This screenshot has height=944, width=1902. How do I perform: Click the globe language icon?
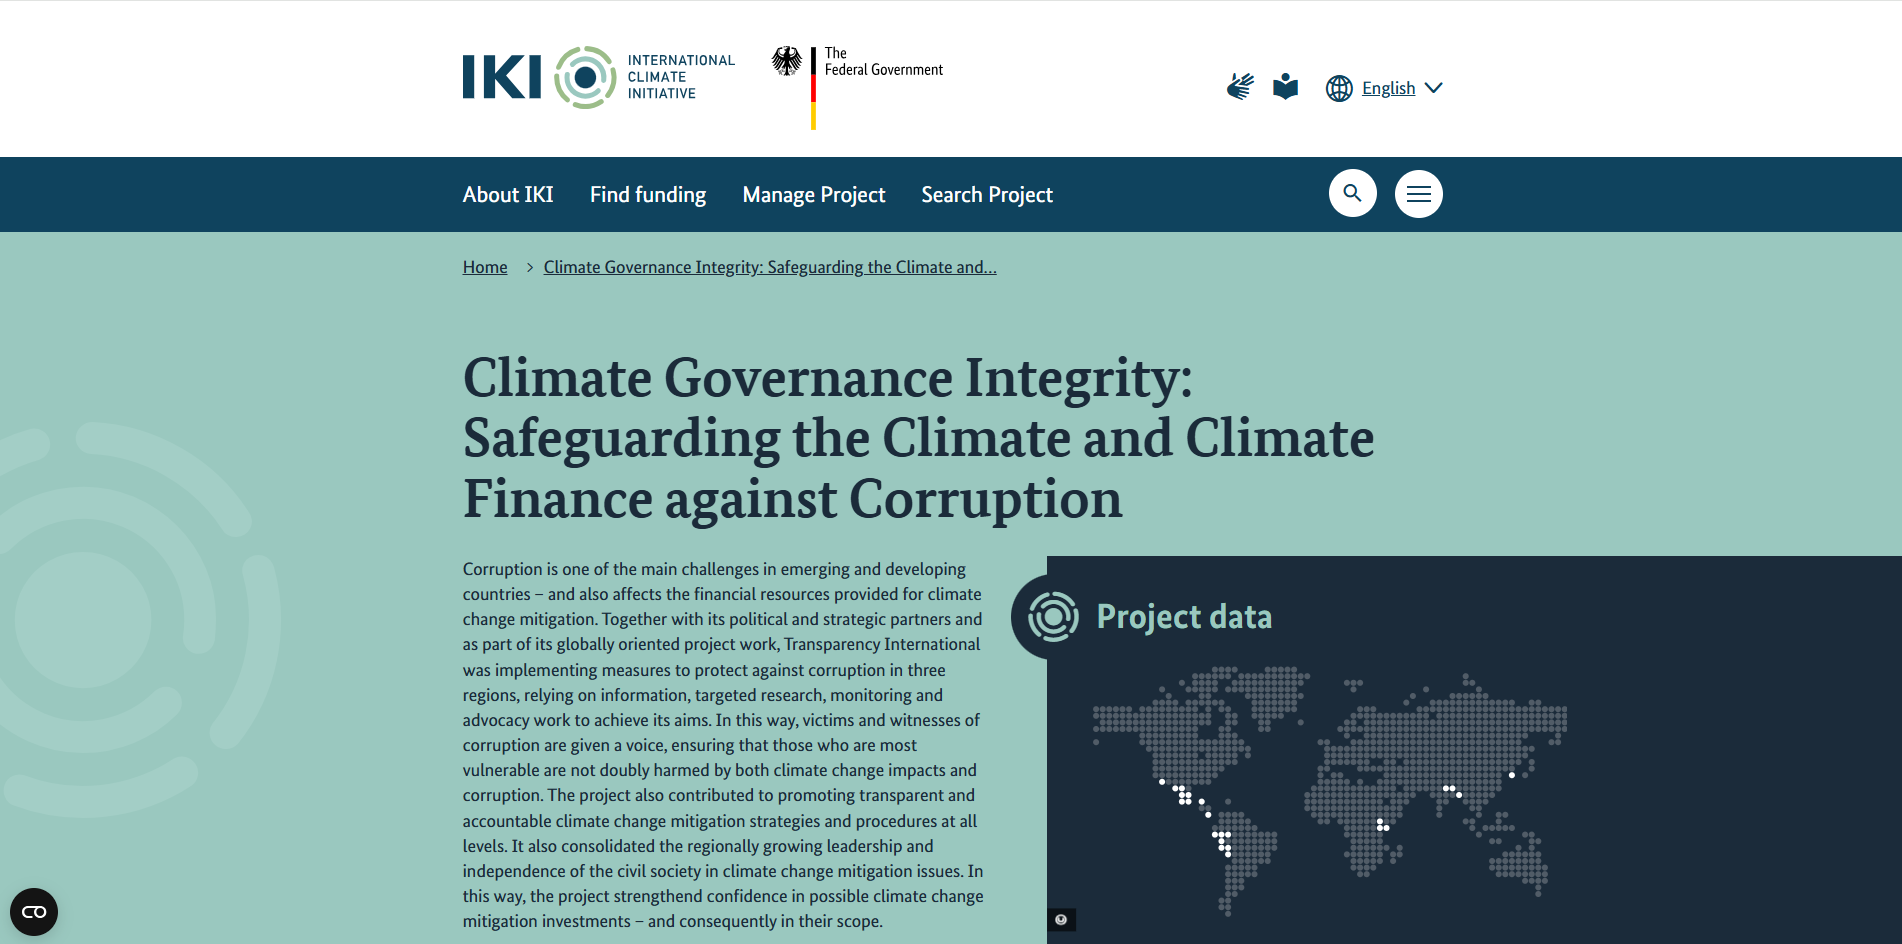tap(1339, 88)
